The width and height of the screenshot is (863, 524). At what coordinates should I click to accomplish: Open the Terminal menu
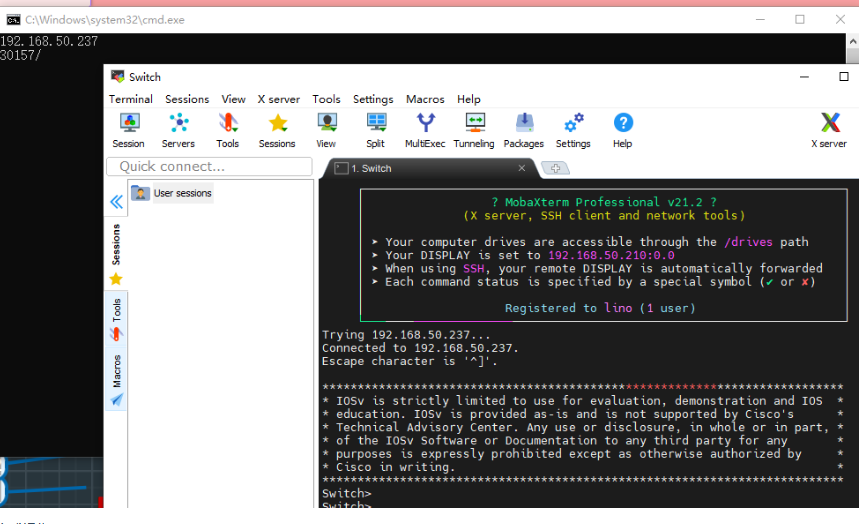(130, 99)
